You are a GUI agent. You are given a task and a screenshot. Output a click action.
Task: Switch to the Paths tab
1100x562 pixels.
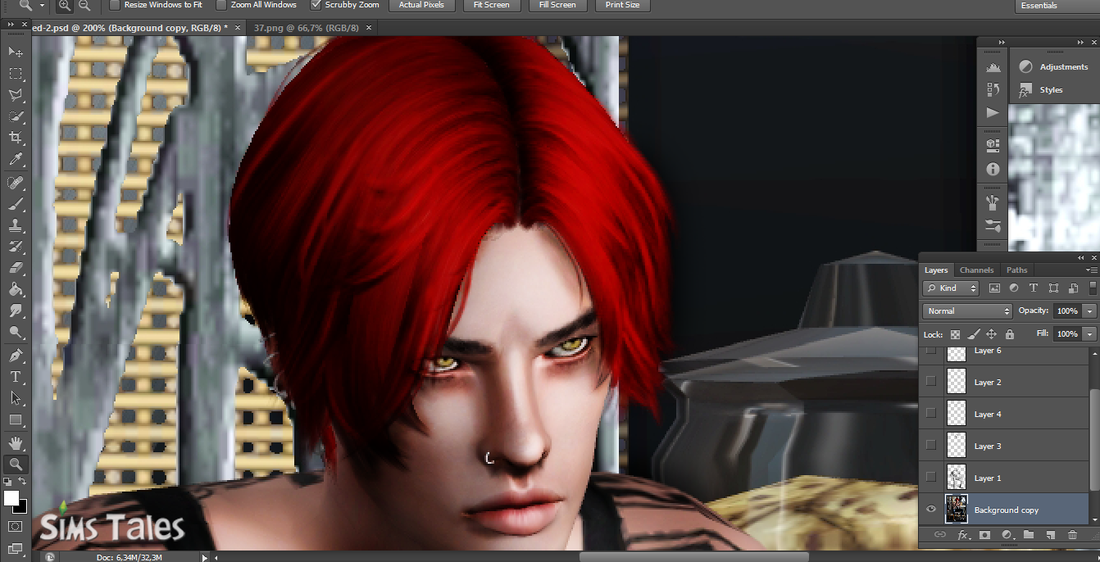click(1017, 270)
